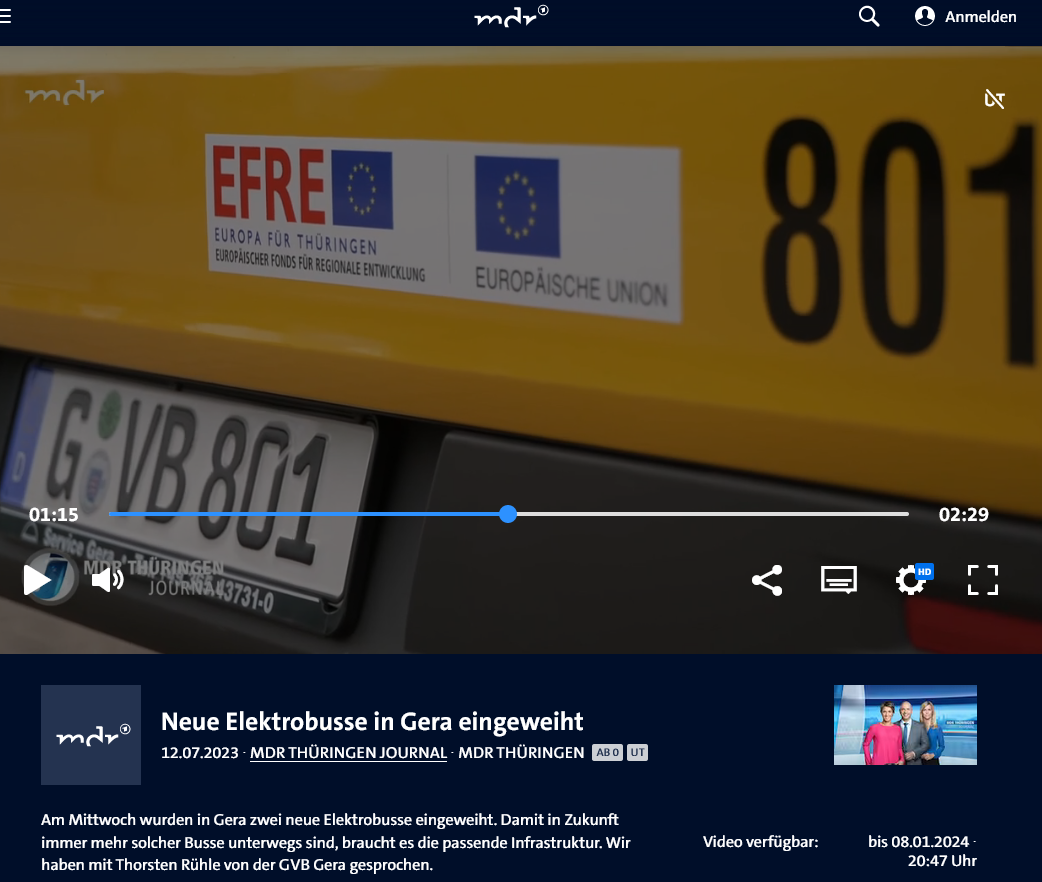Image resolution: width=1042 pixels, height=882 pixels.
Task: Click the MDR channel logo tile
Action: (x=91, y=735)
